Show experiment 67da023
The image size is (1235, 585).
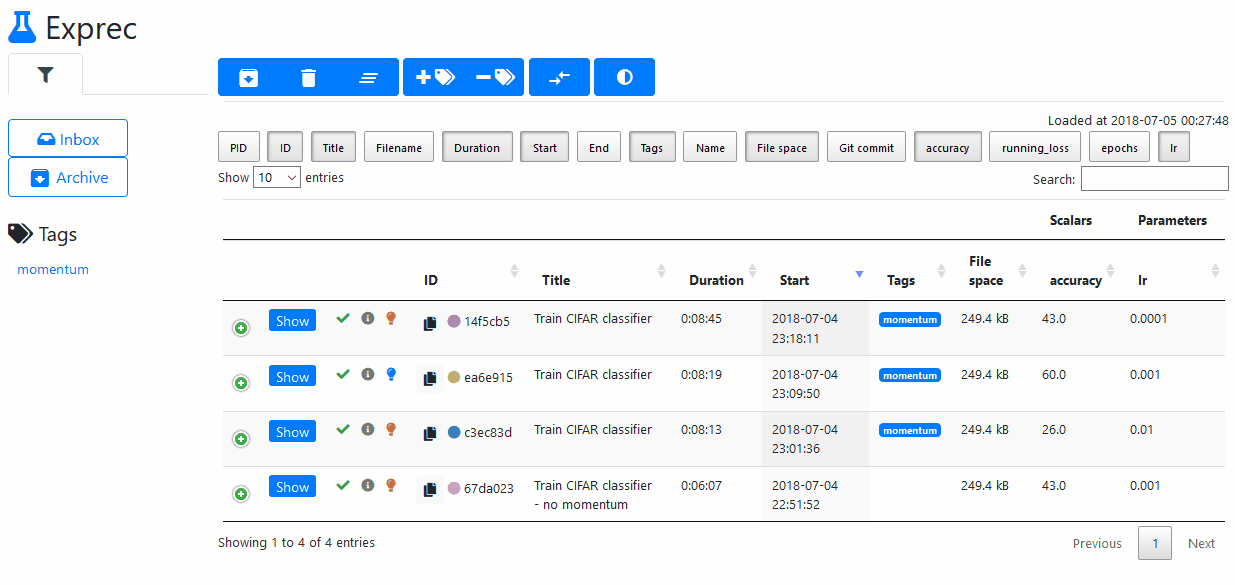(292, 487)
